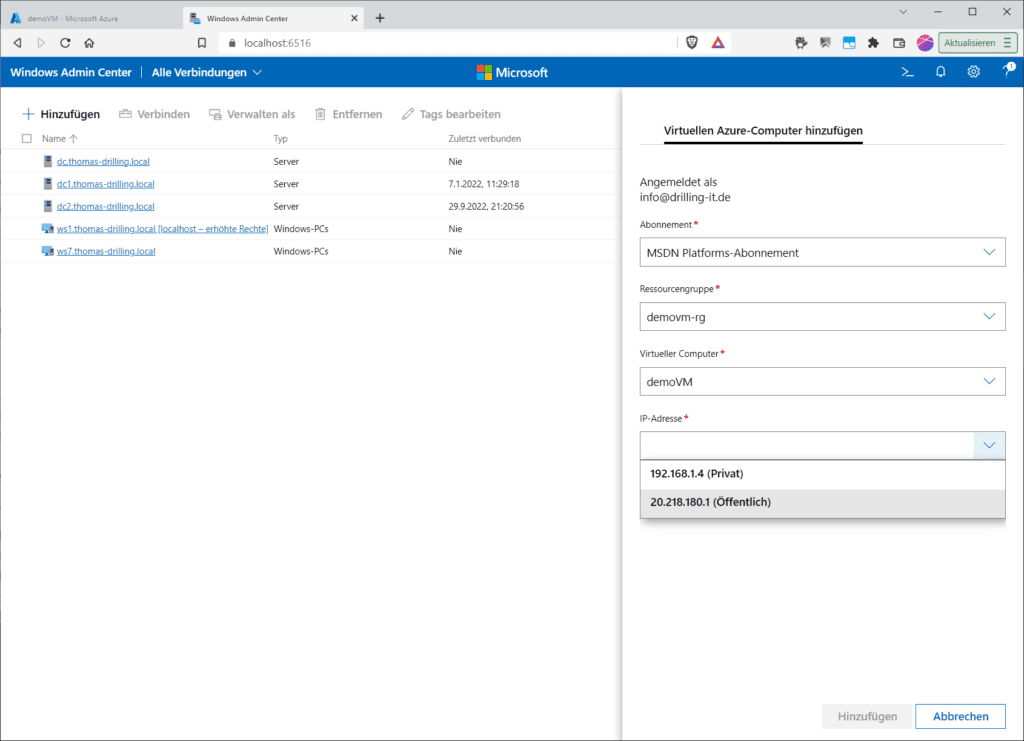This screenshot has width=1024, height=741.
Task: Open browser tab list chevron
Action: tap(903, 12)
